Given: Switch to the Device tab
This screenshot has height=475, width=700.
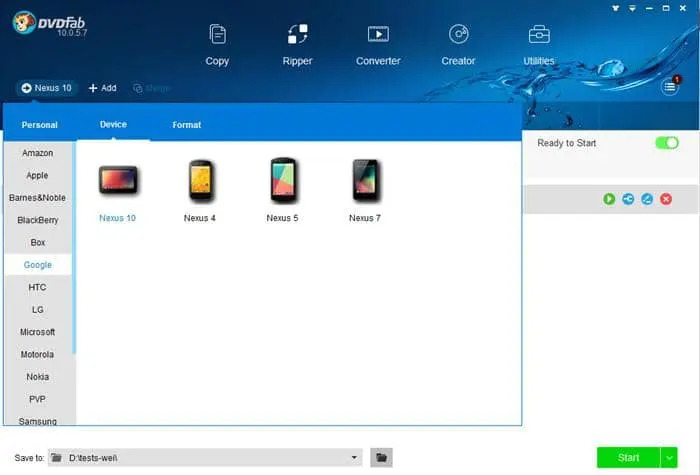Looking at the screenshot, I should [x=113, y=125].
